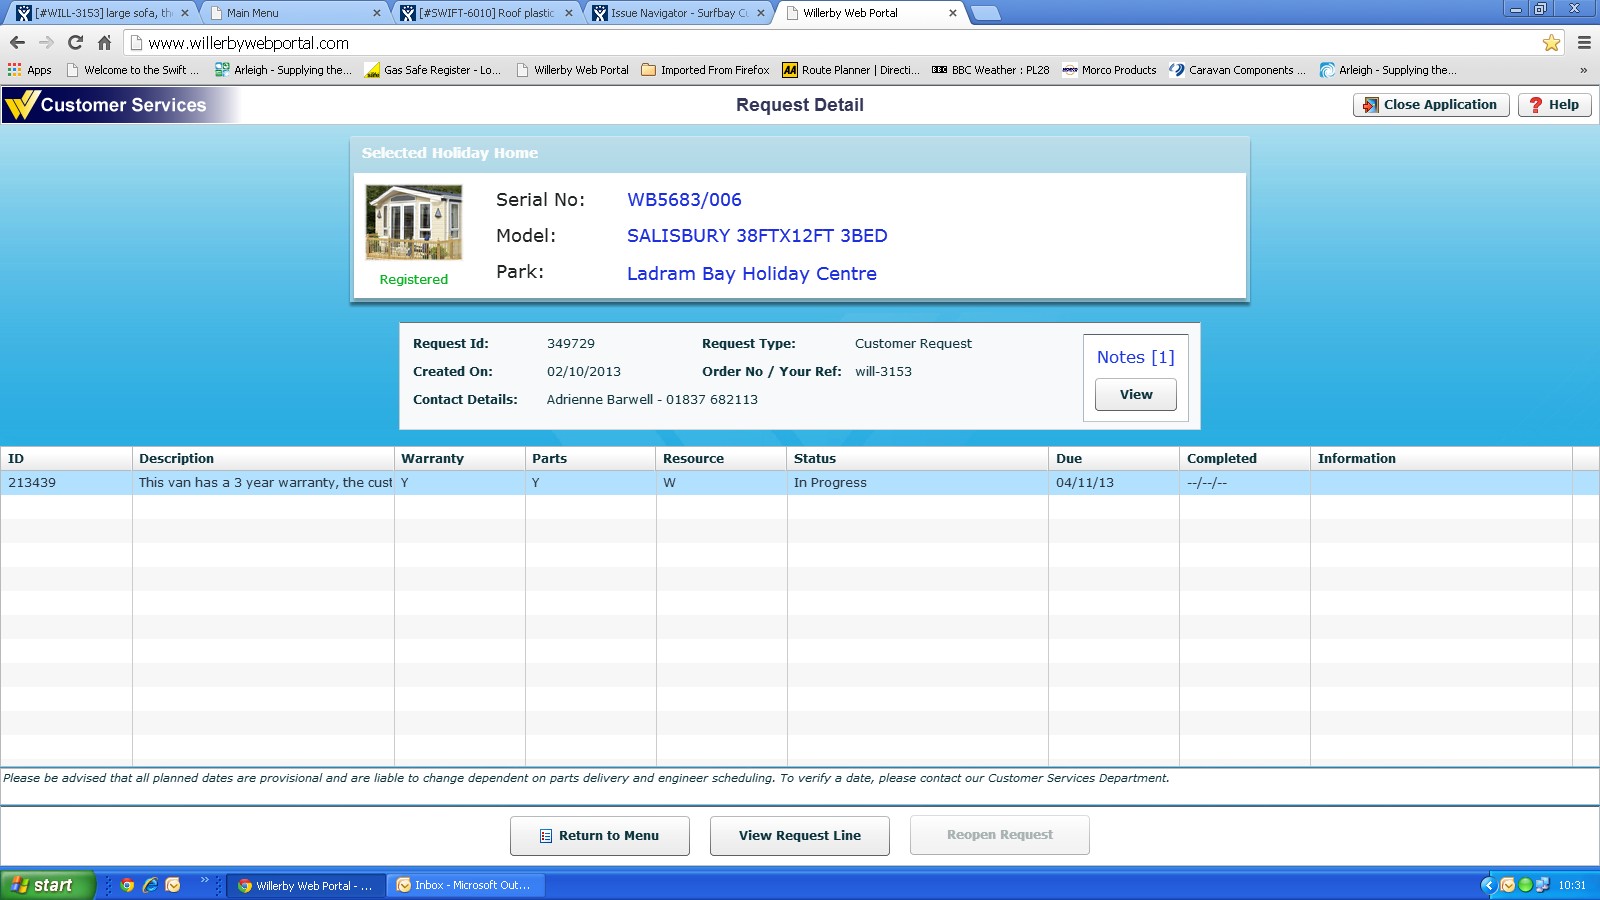The height and width of the screenshot is (900, 1600).
Task: Click Return to Menu button
Action: click(599, 836)
